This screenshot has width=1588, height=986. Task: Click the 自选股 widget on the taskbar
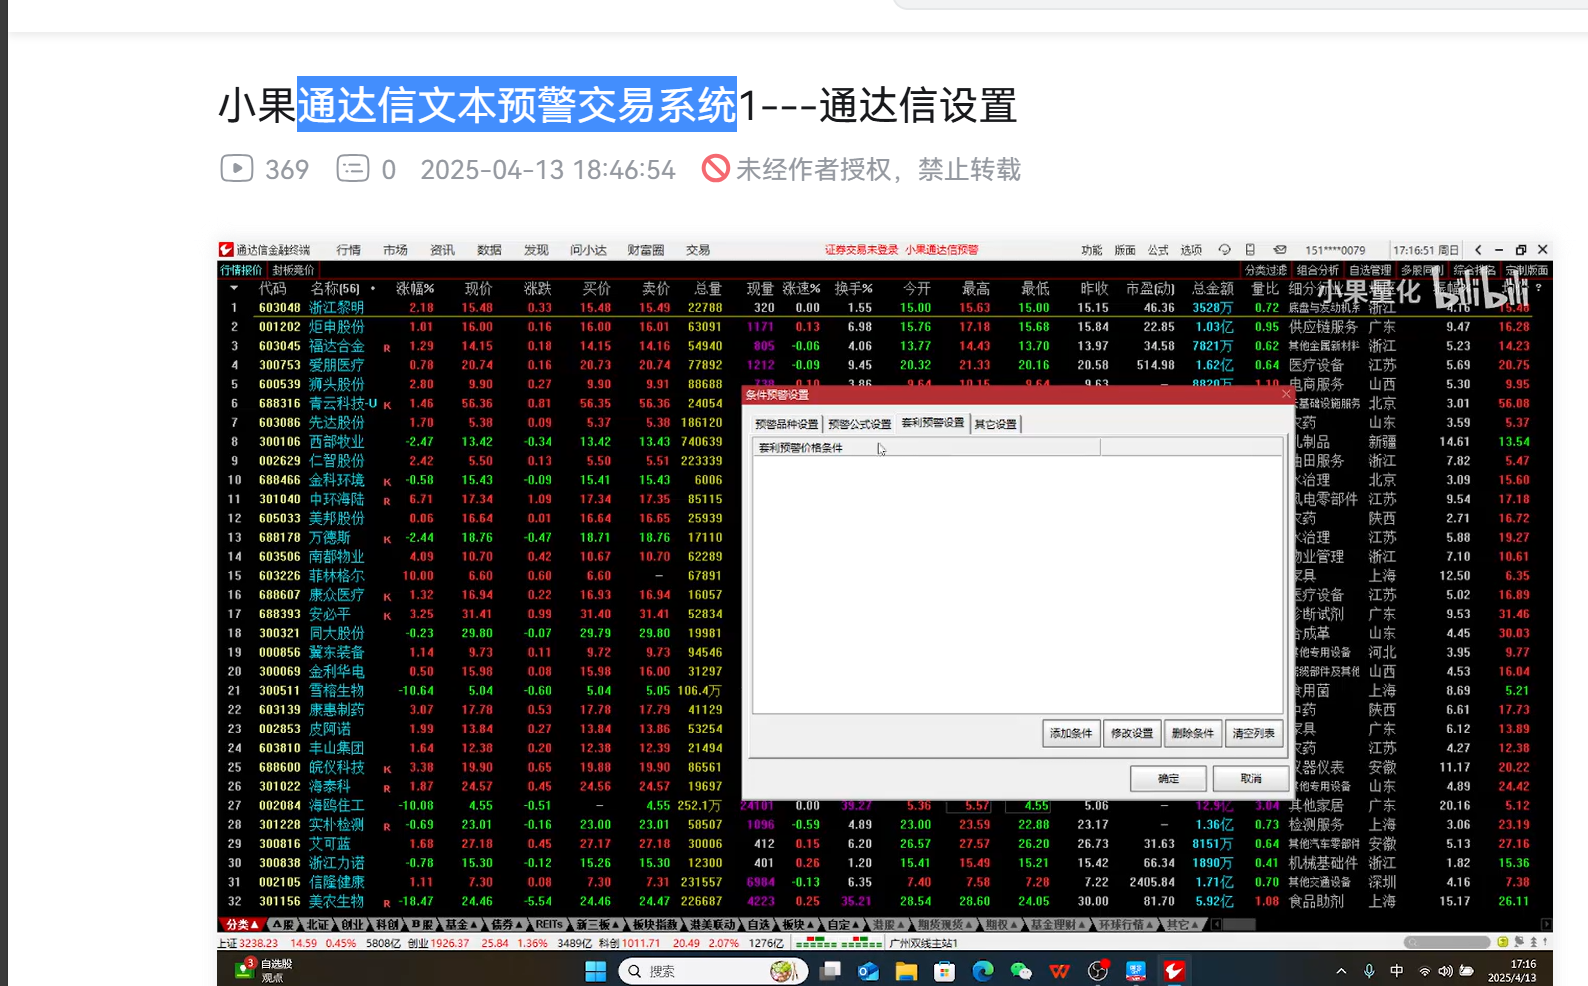click(x=264, y=970)
